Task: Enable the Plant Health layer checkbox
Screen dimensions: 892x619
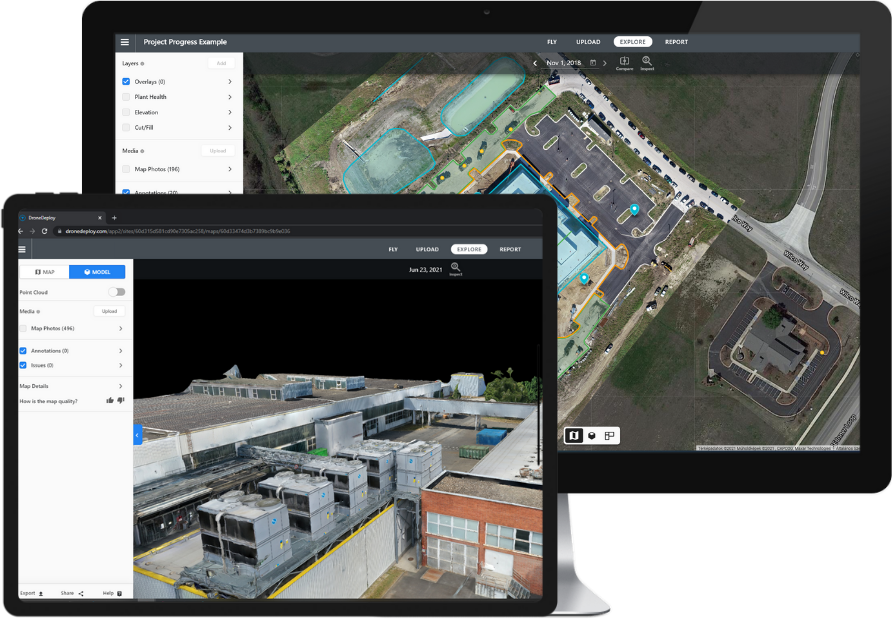Action: point(126,97)
